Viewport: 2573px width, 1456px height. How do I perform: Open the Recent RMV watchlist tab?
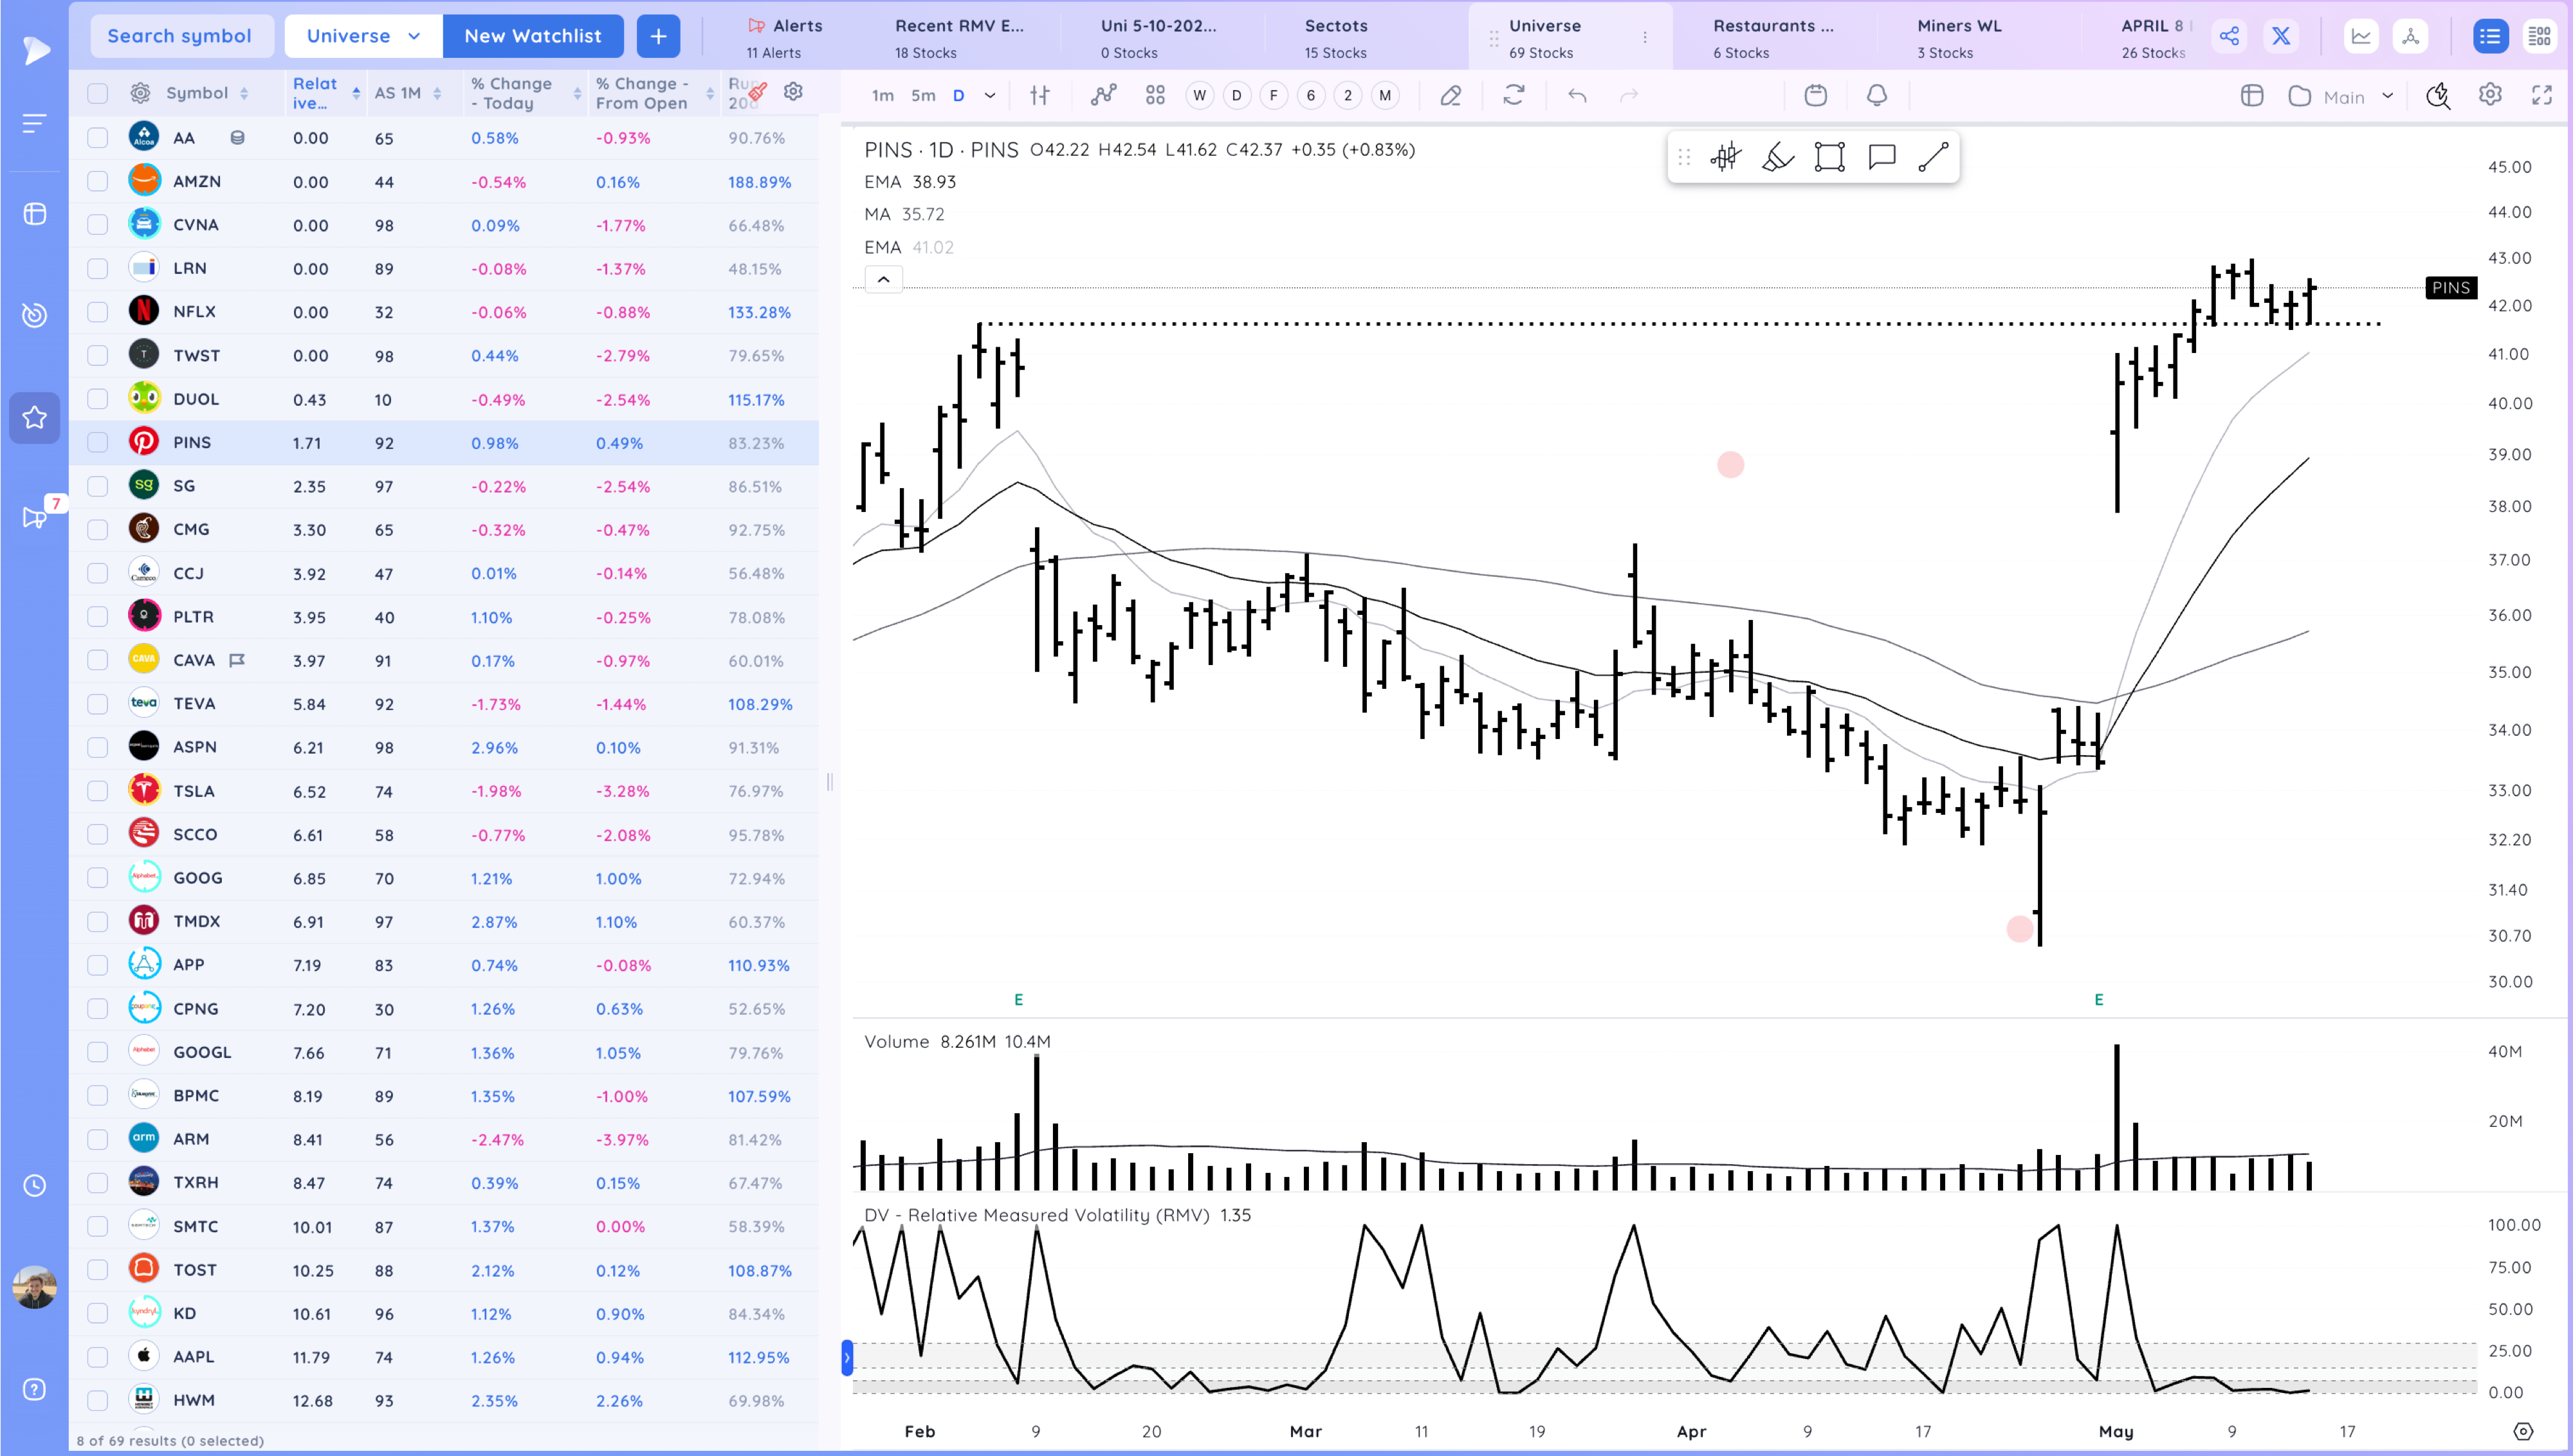[959, 37]
